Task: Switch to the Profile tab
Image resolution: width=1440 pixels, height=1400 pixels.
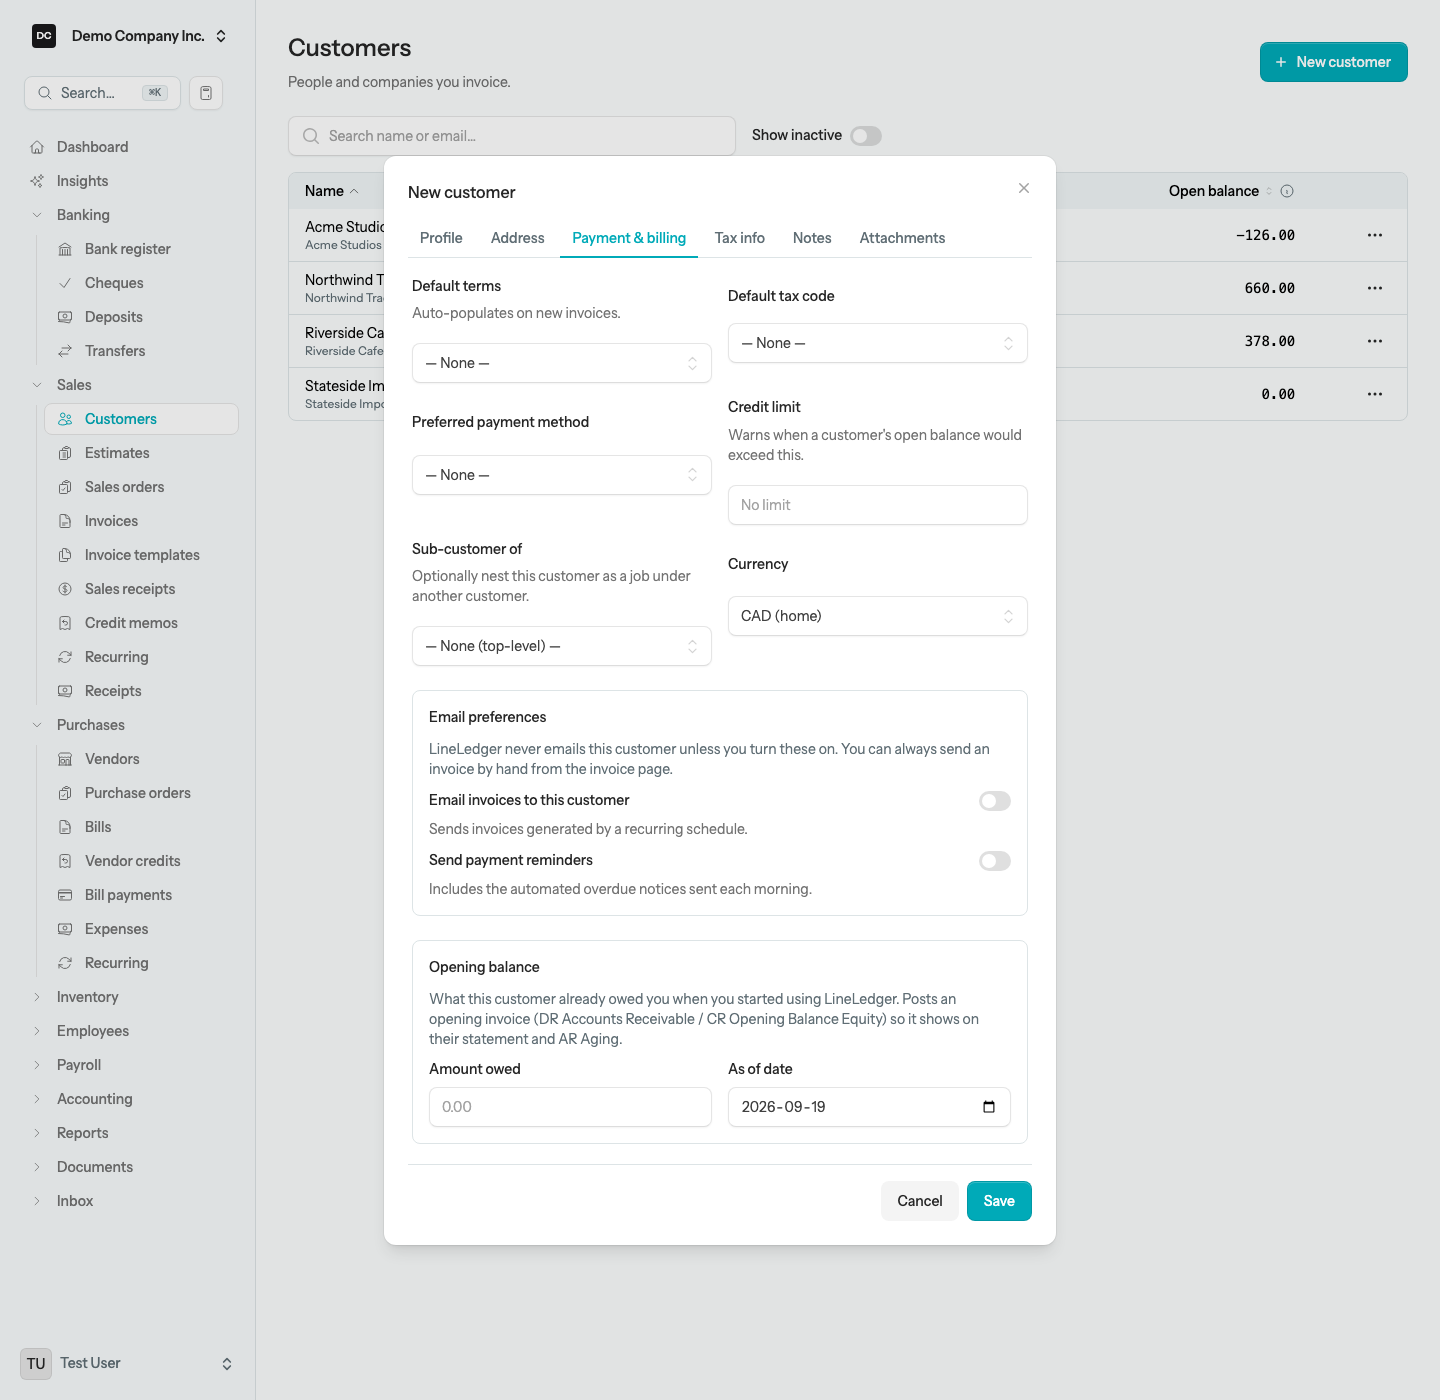Action: point(441,238)
